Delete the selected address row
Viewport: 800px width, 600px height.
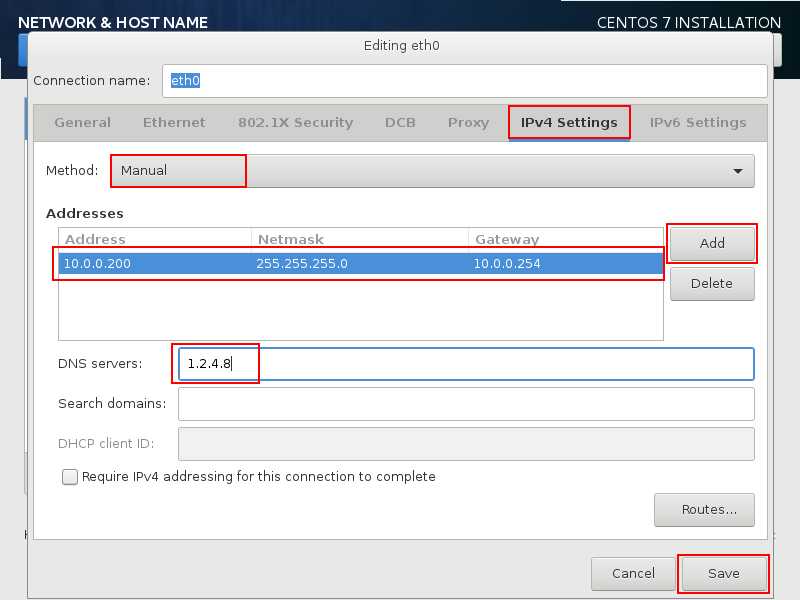(x=712, y=284)
